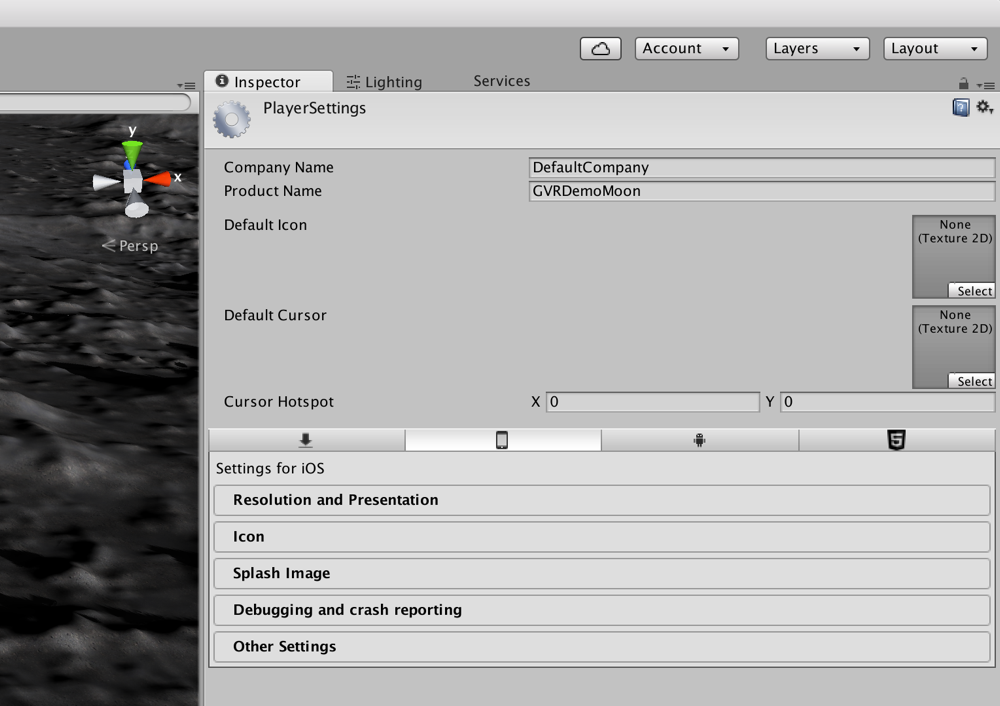
Task: Click the Product Name input field
Action: (761, 191)
